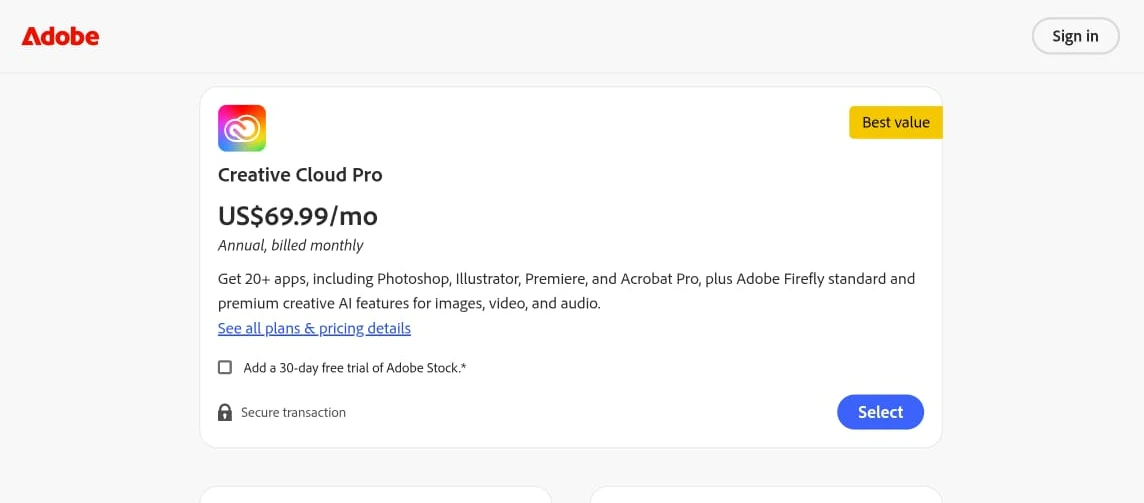Click the US$69.99/mo price text
The height and width of the screenshot is (503, 1144).
coord(297,215)
